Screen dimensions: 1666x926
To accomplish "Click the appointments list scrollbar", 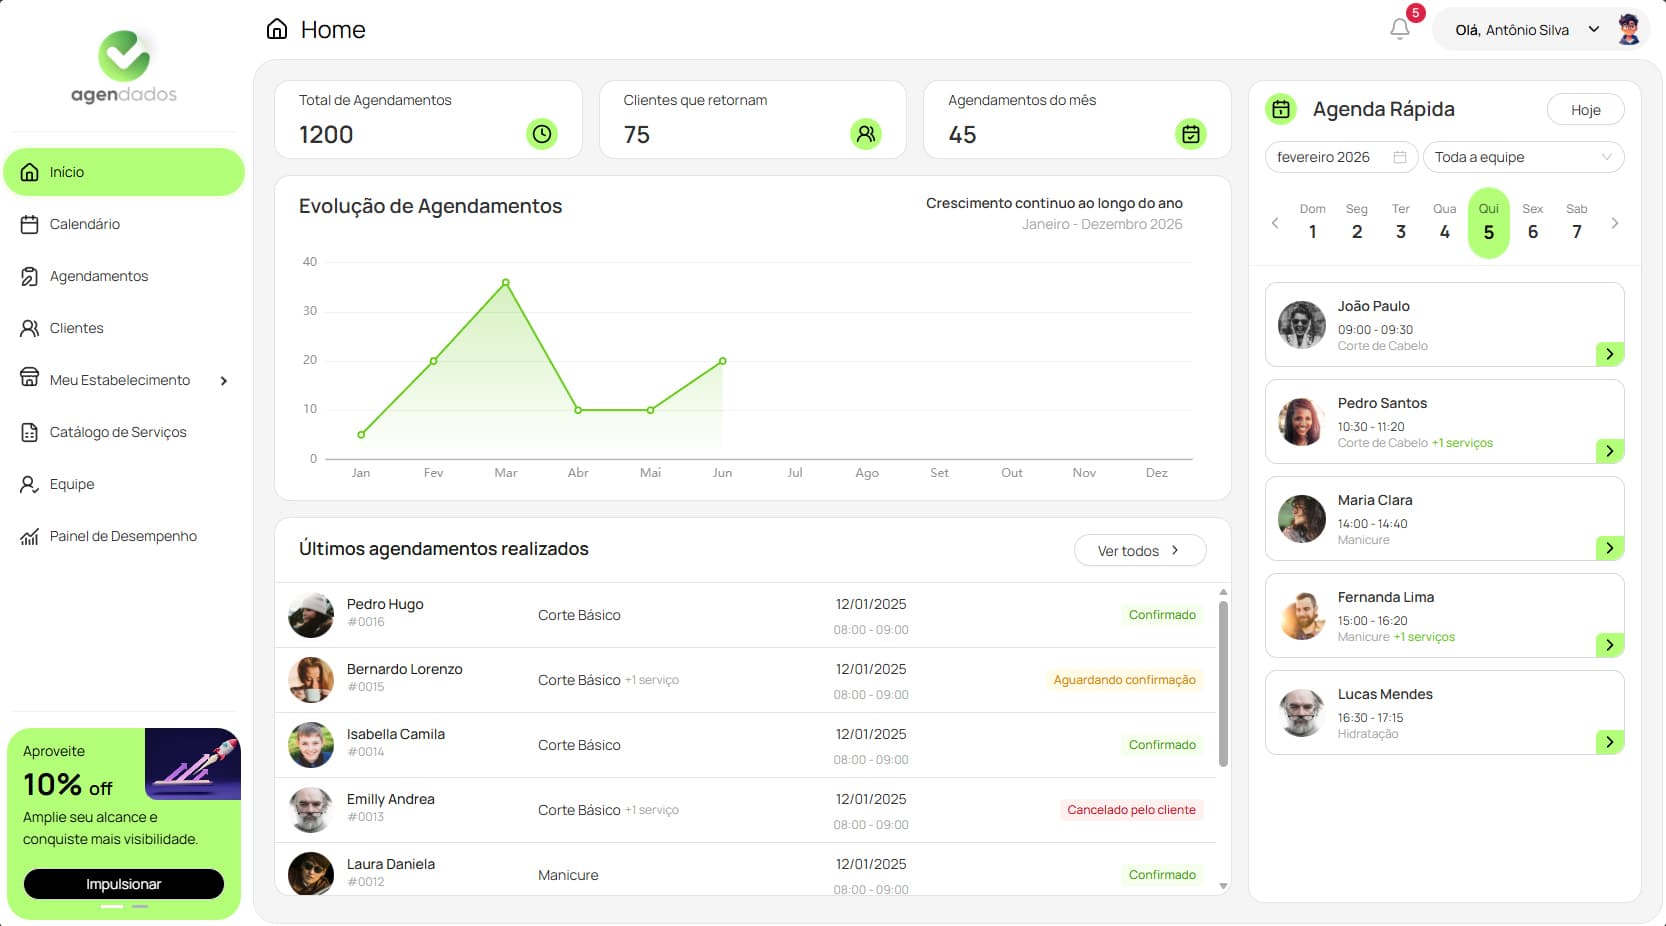I will coord(1223,685).
